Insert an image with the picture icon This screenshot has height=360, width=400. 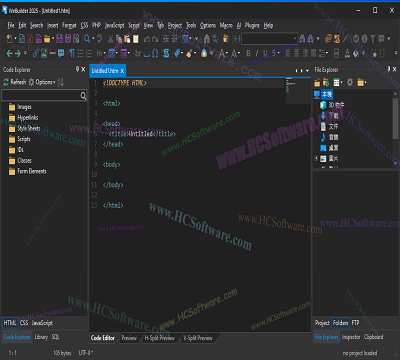[44, 53]
